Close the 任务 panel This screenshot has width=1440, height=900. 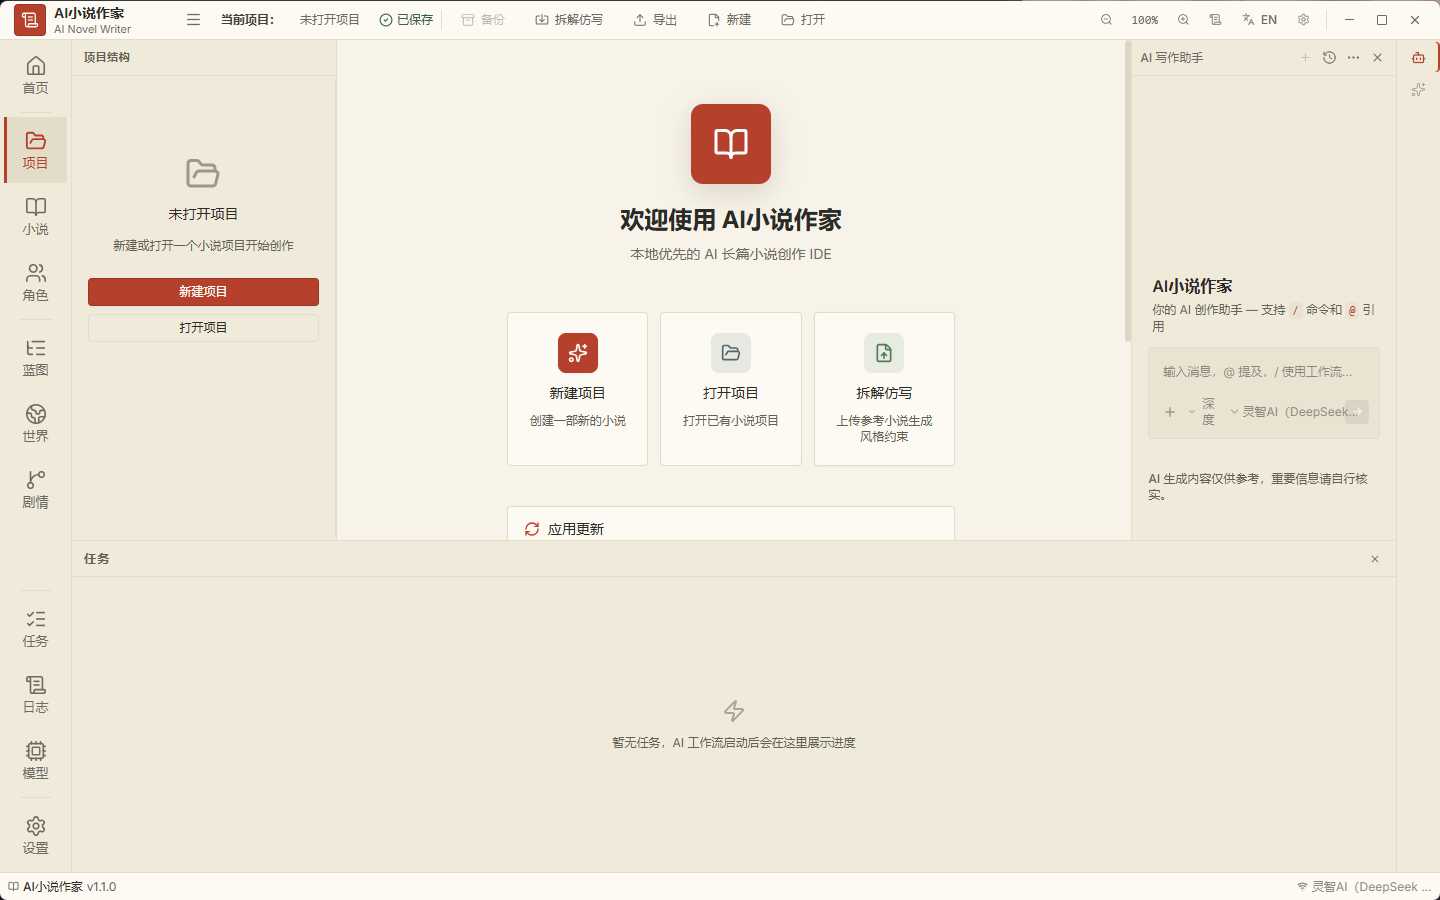coord(1375,559)
